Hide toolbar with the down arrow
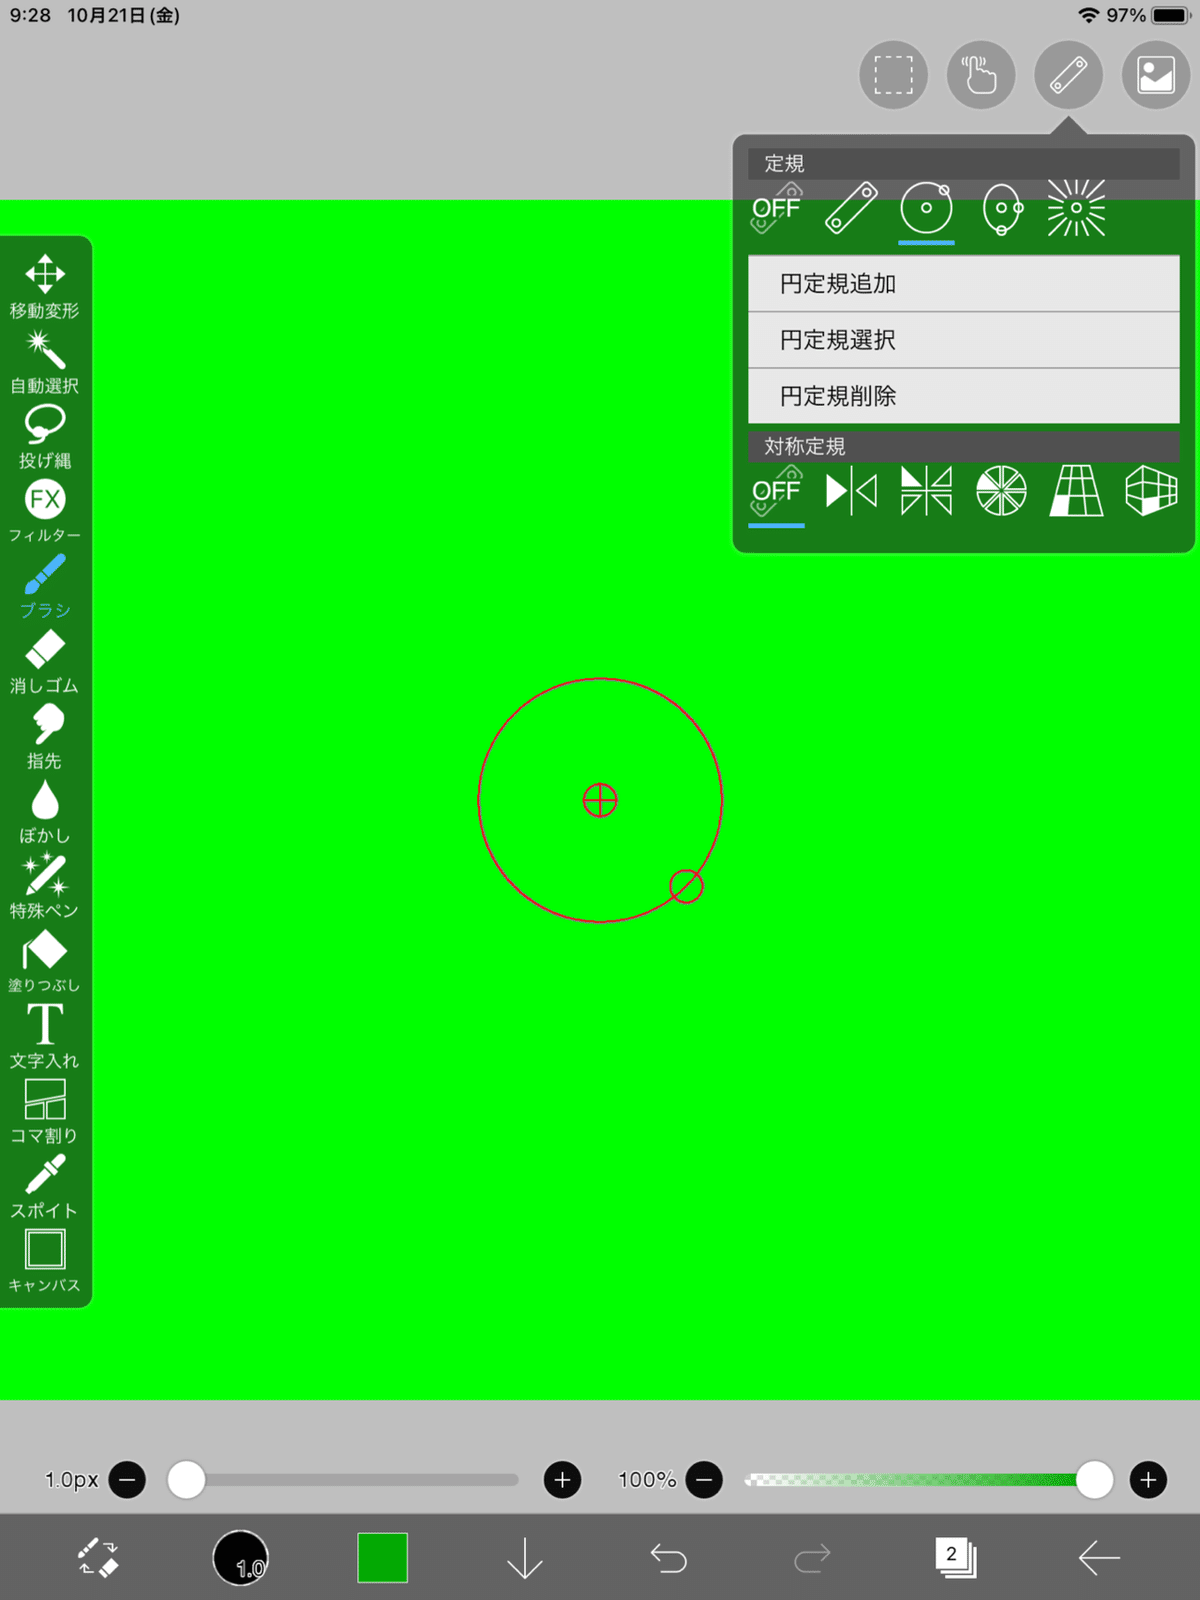The height and width of the screenshot is (1600, 1200). click(x=525, y=1558)
